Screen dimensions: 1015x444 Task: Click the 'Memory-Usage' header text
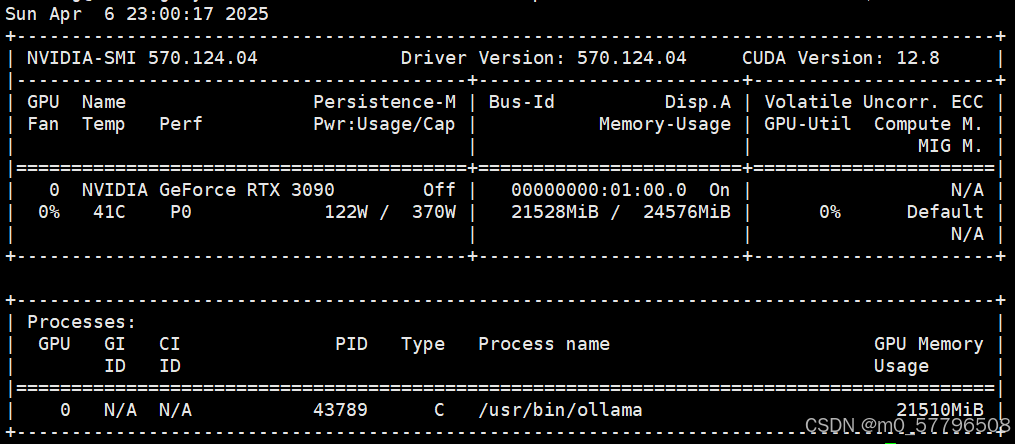[665, 124]
